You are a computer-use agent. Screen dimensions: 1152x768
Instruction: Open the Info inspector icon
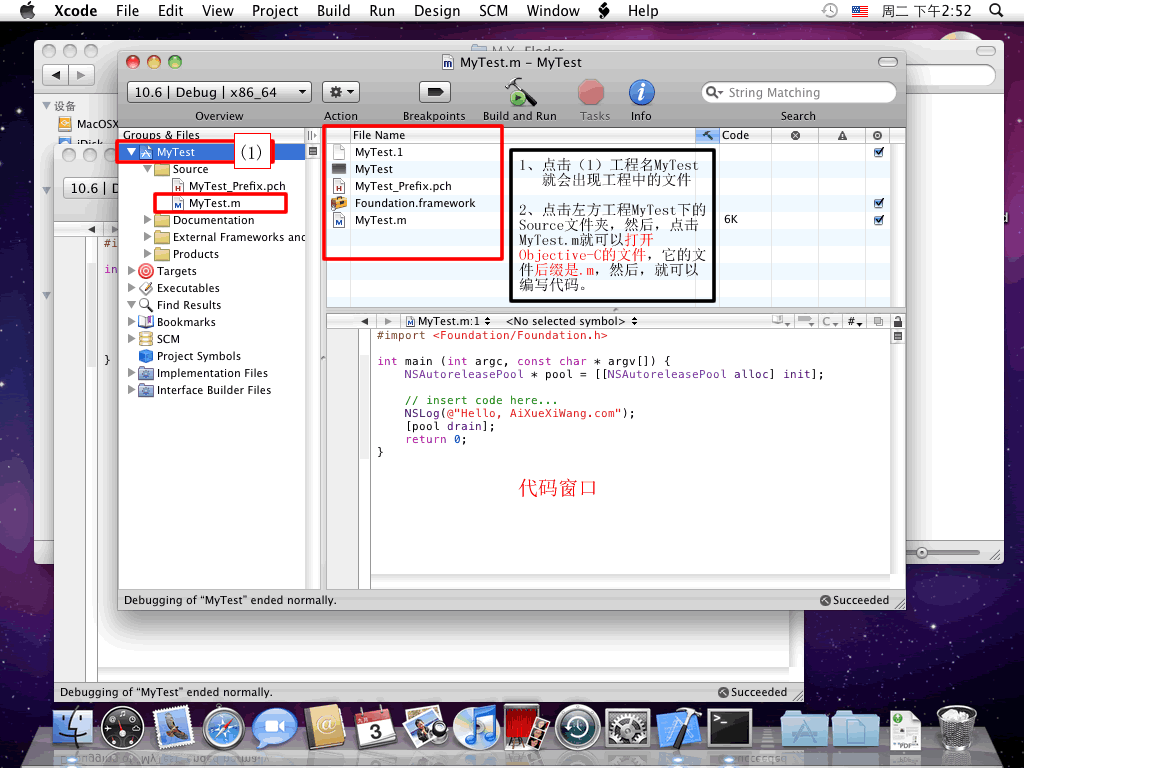point(641,93)
